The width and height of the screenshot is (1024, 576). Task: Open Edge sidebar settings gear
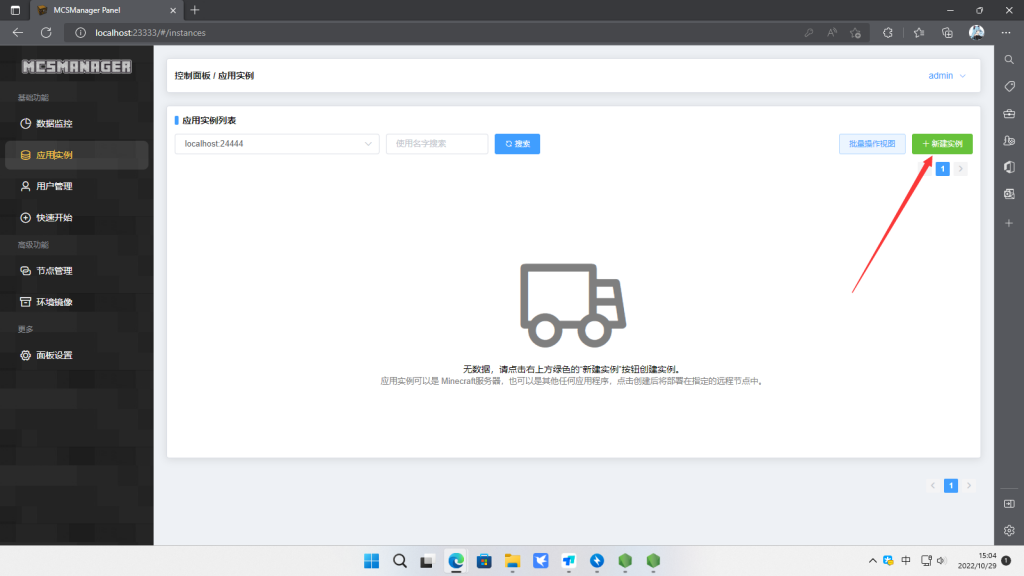(x=1009, y=531)
